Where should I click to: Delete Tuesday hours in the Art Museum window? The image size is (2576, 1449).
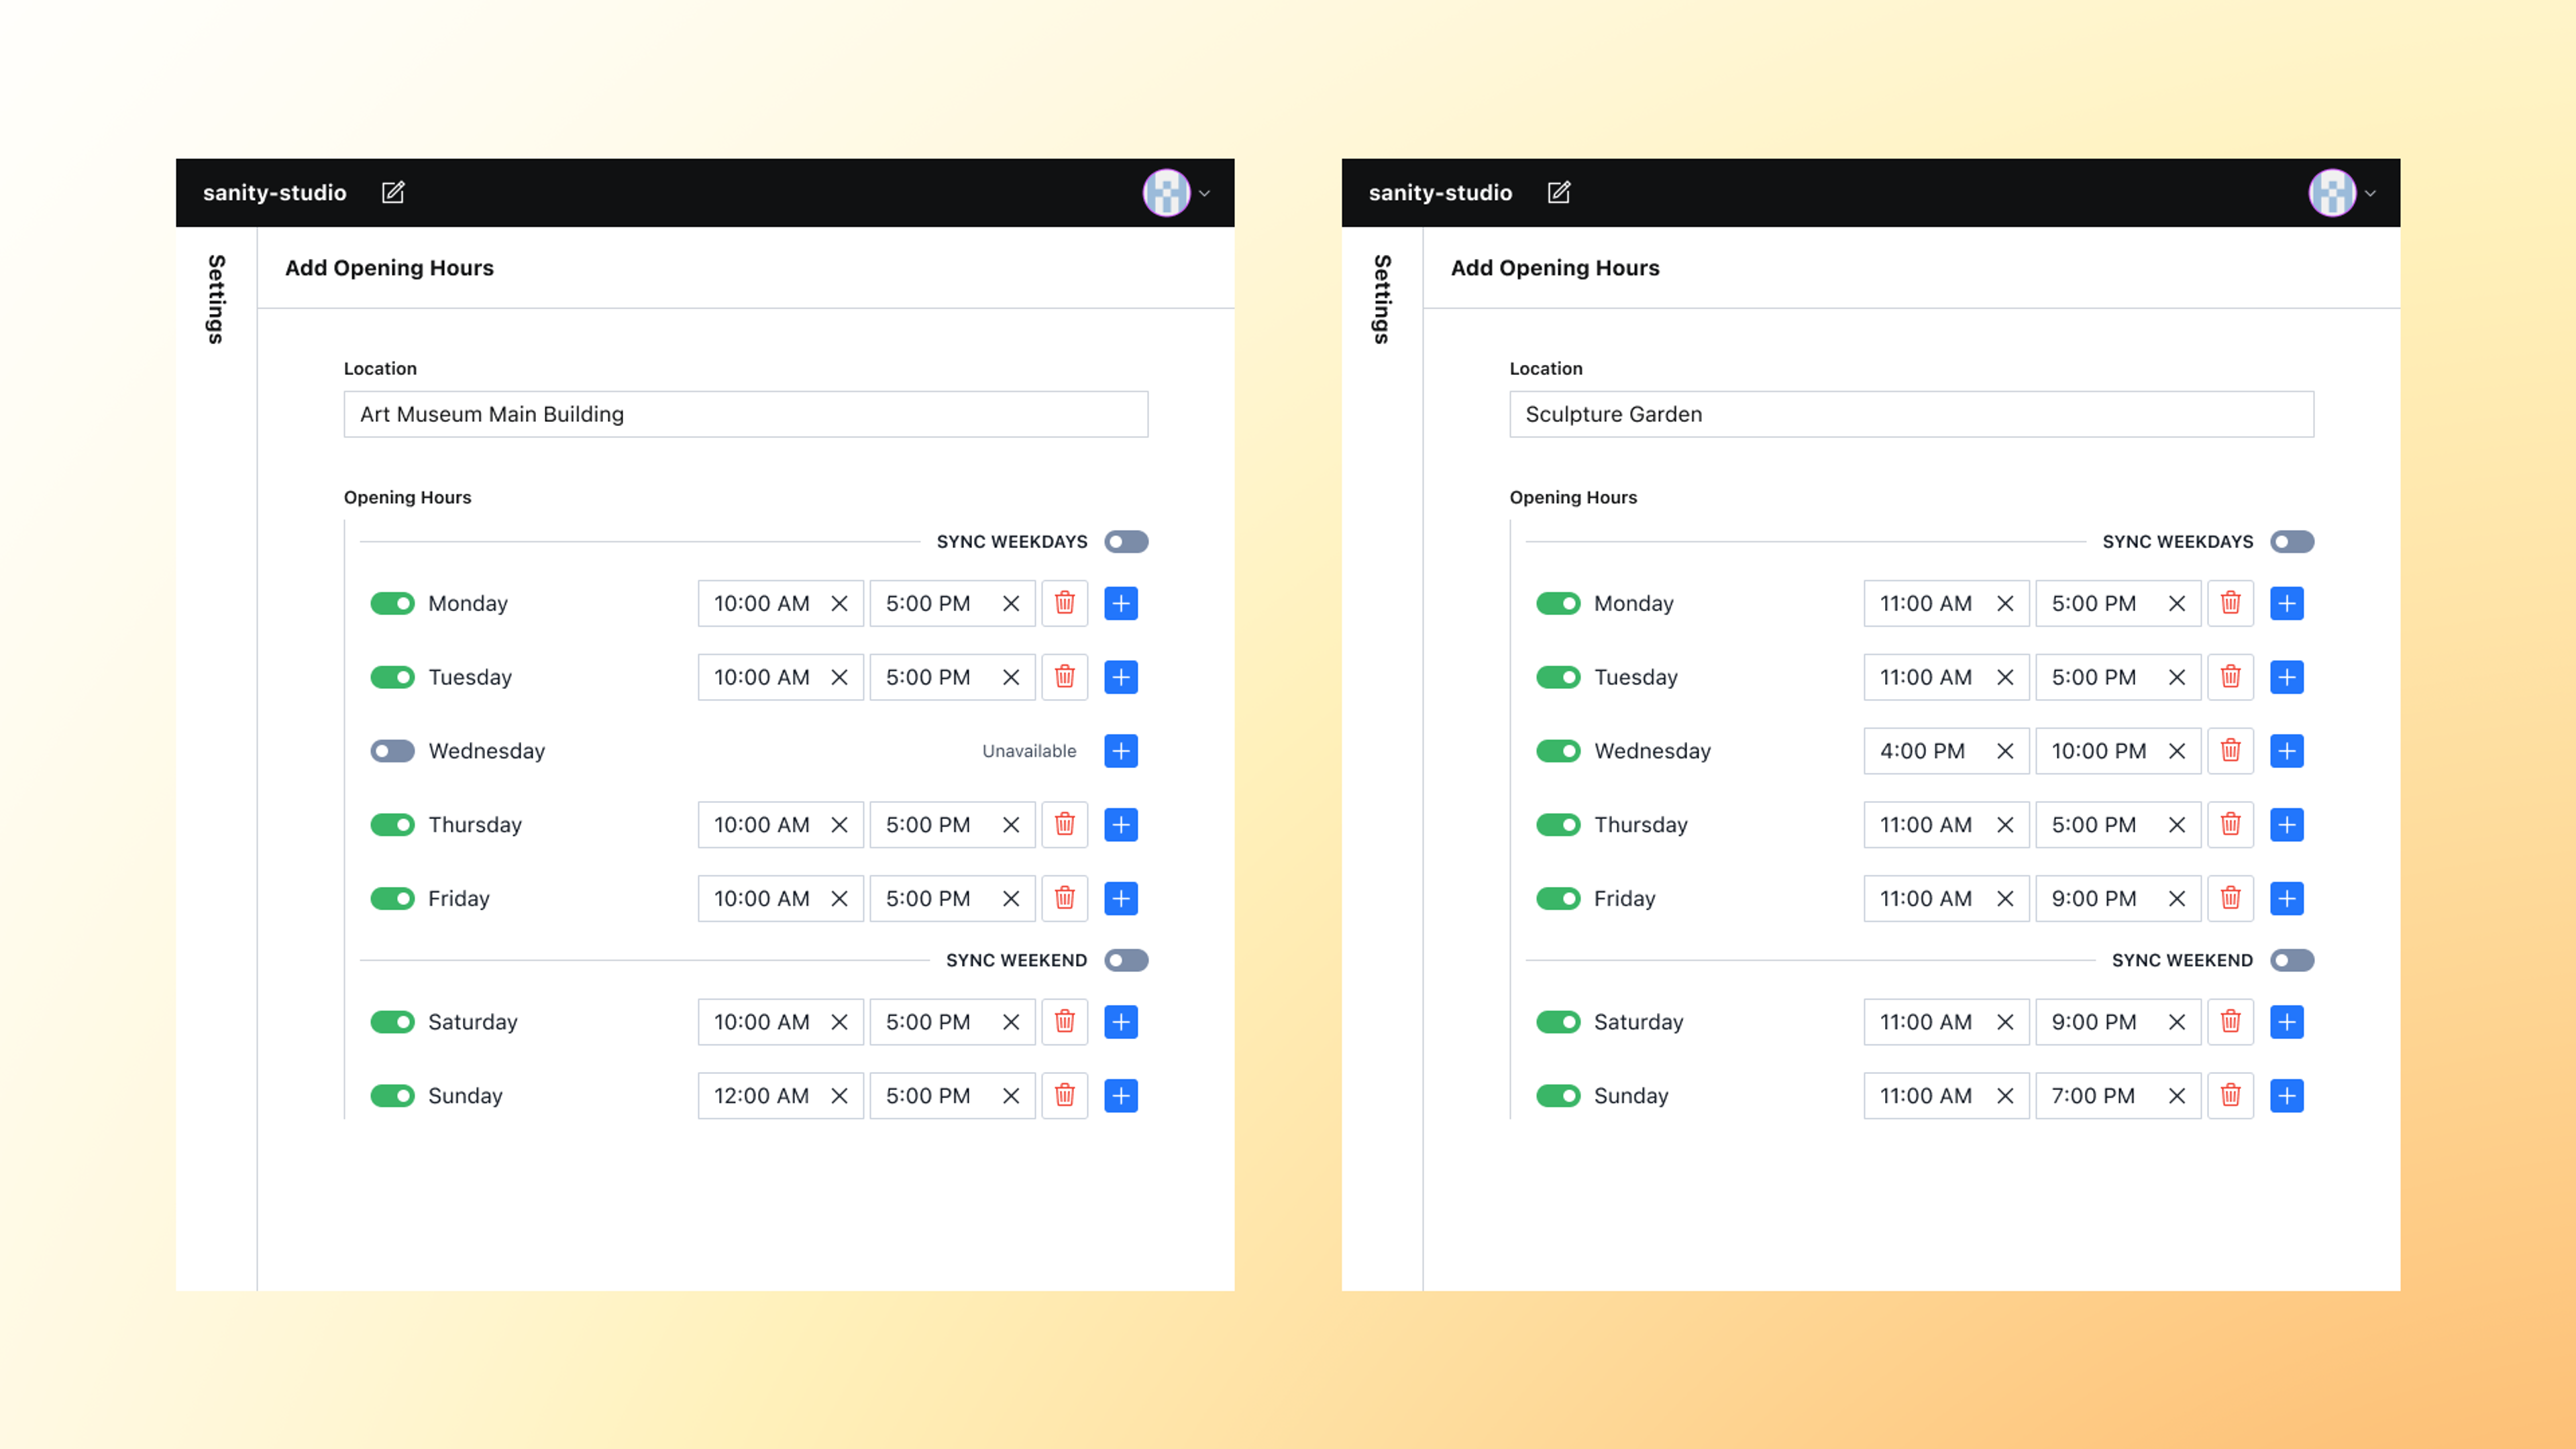1065,677
